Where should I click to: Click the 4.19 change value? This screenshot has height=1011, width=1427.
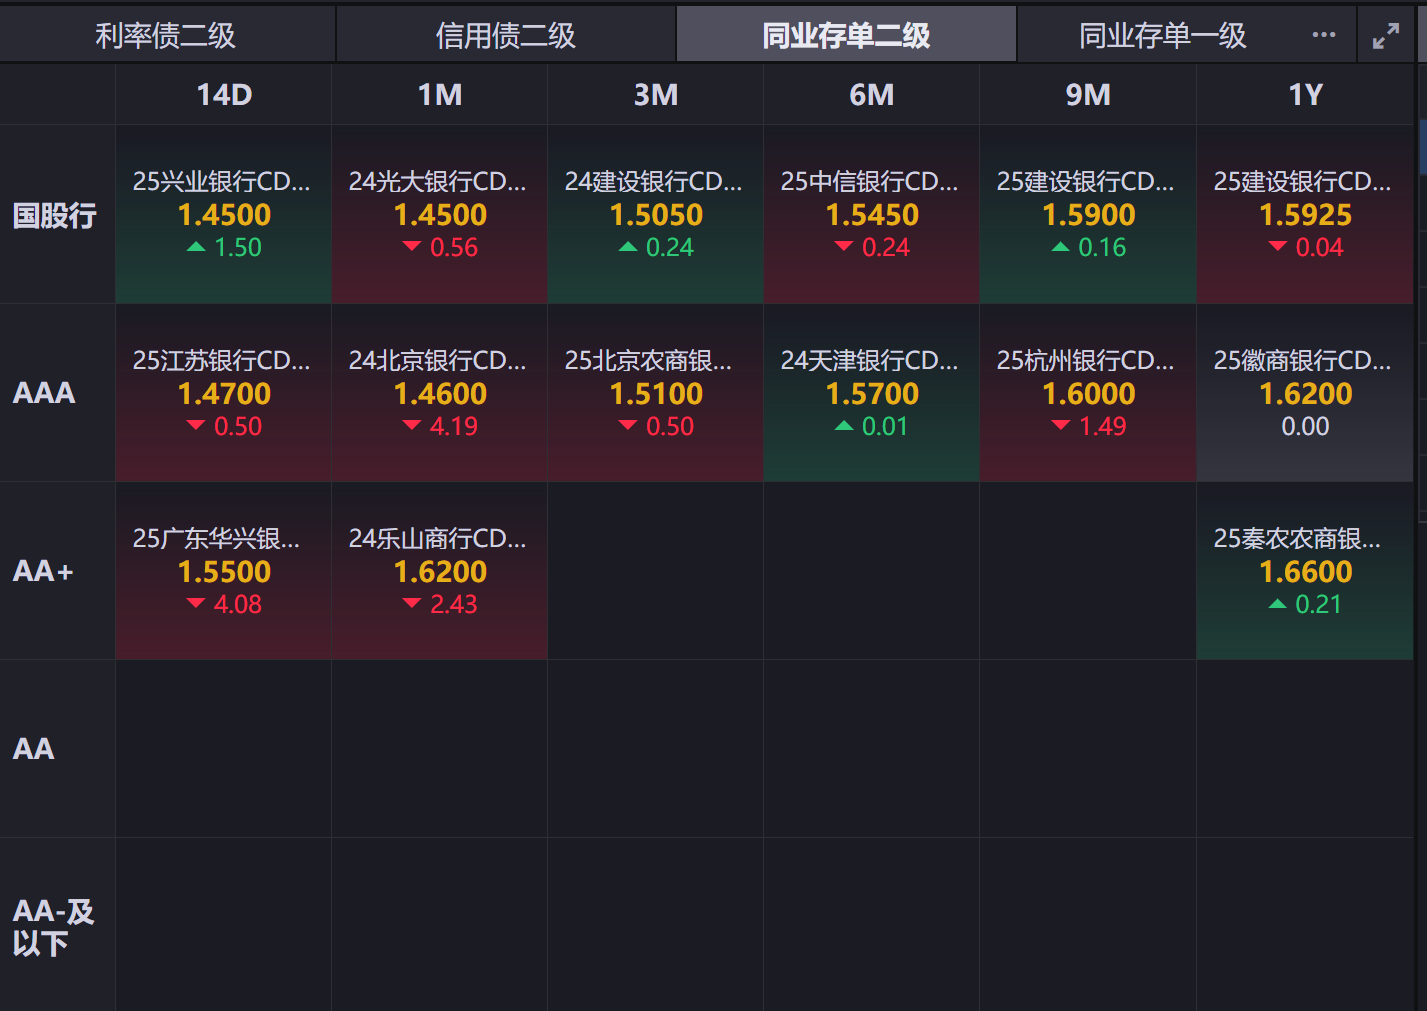click(x=454, y=426)
